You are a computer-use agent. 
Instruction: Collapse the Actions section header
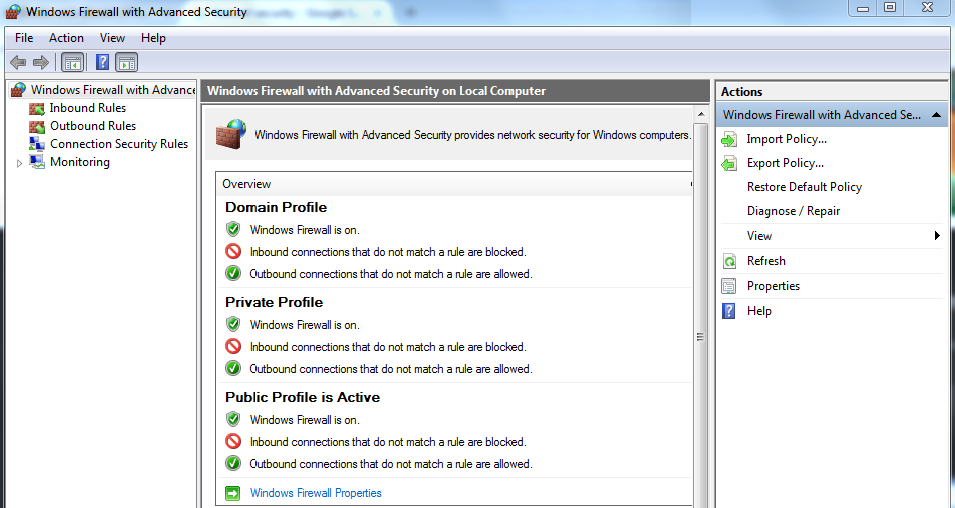[x=936, y=115]
